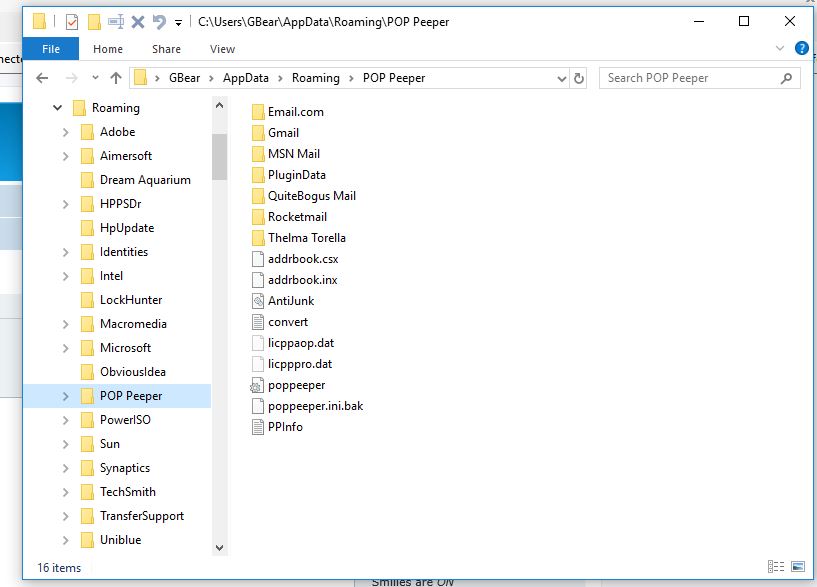Expand the HPPSDr tree folder
Screen dimensions: 817x587
66,204
